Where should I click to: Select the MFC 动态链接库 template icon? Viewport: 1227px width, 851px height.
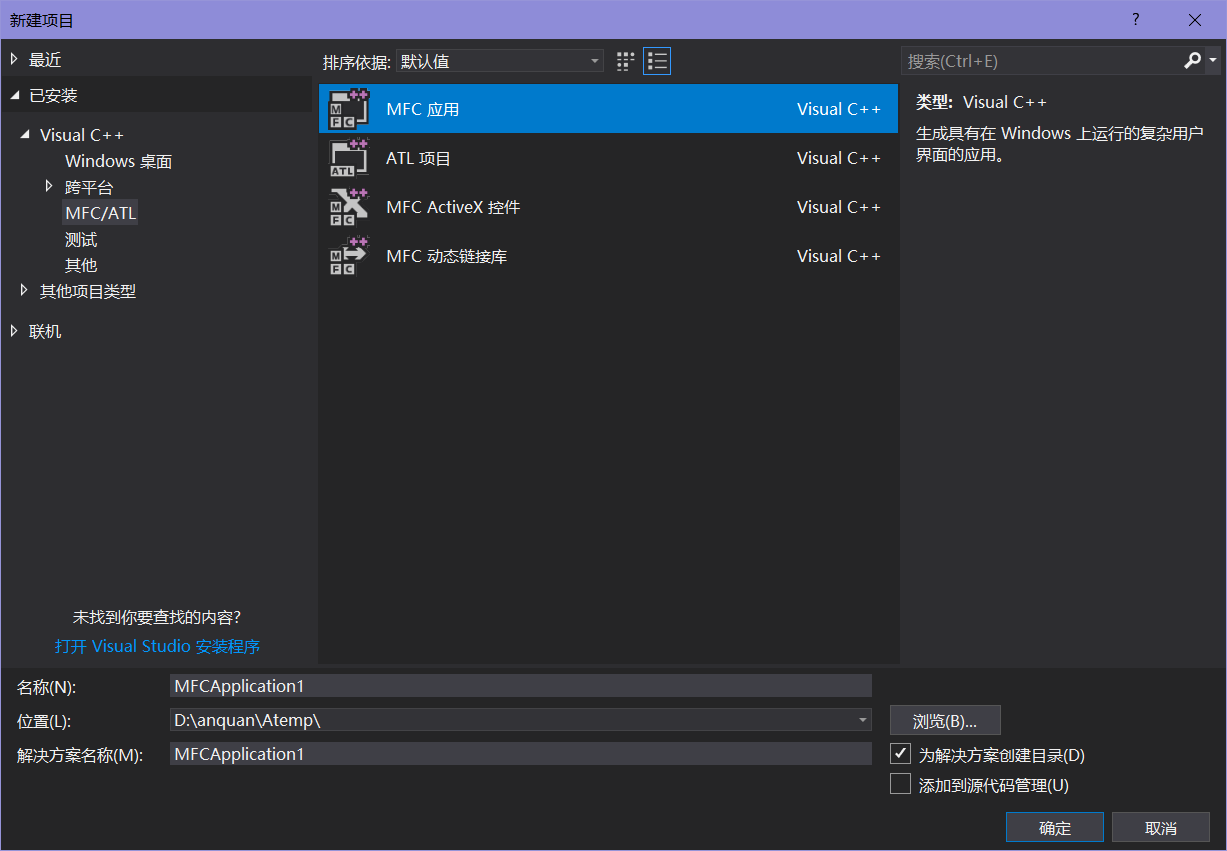(349, 256)
